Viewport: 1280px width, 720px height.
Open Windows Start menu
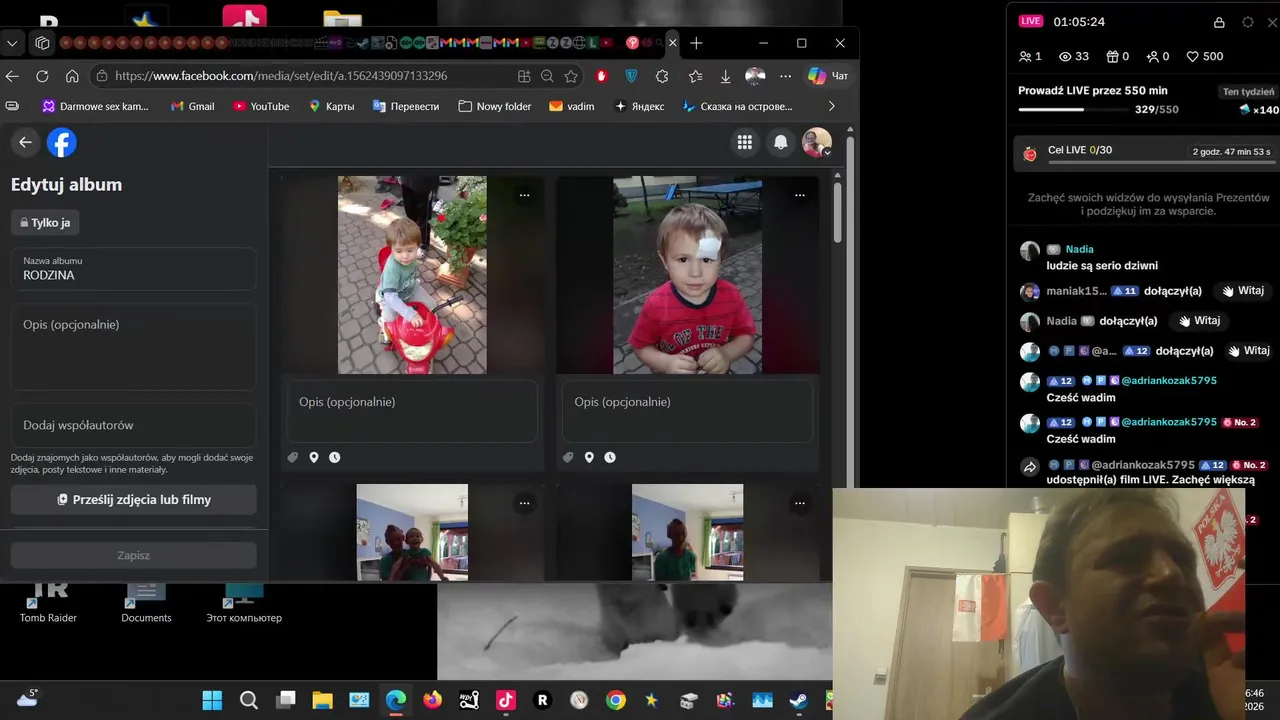point(213,700)
